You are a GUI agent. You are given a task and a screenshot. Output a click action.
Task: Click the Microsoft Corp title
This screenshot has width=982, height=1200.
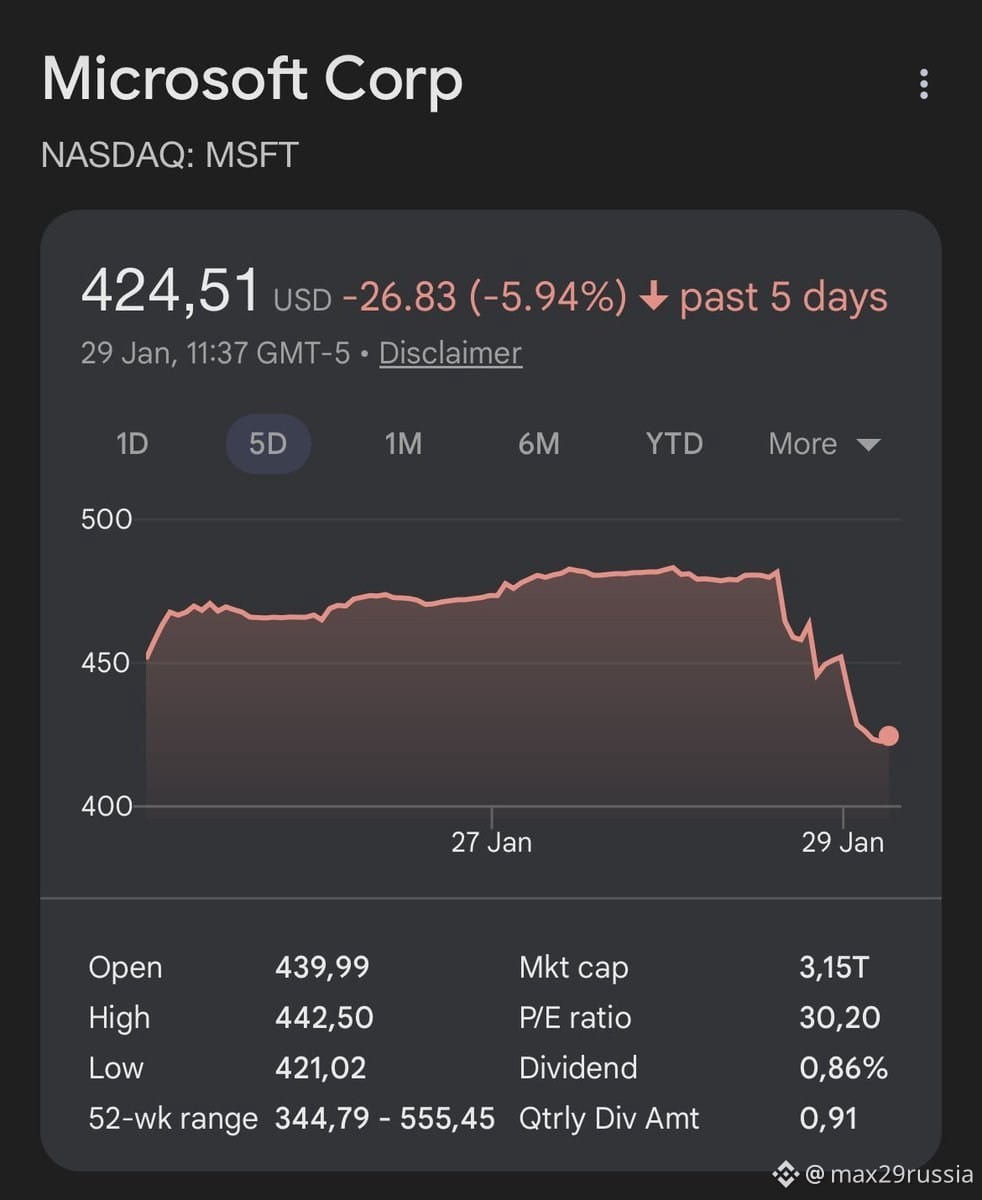[252, 80]
